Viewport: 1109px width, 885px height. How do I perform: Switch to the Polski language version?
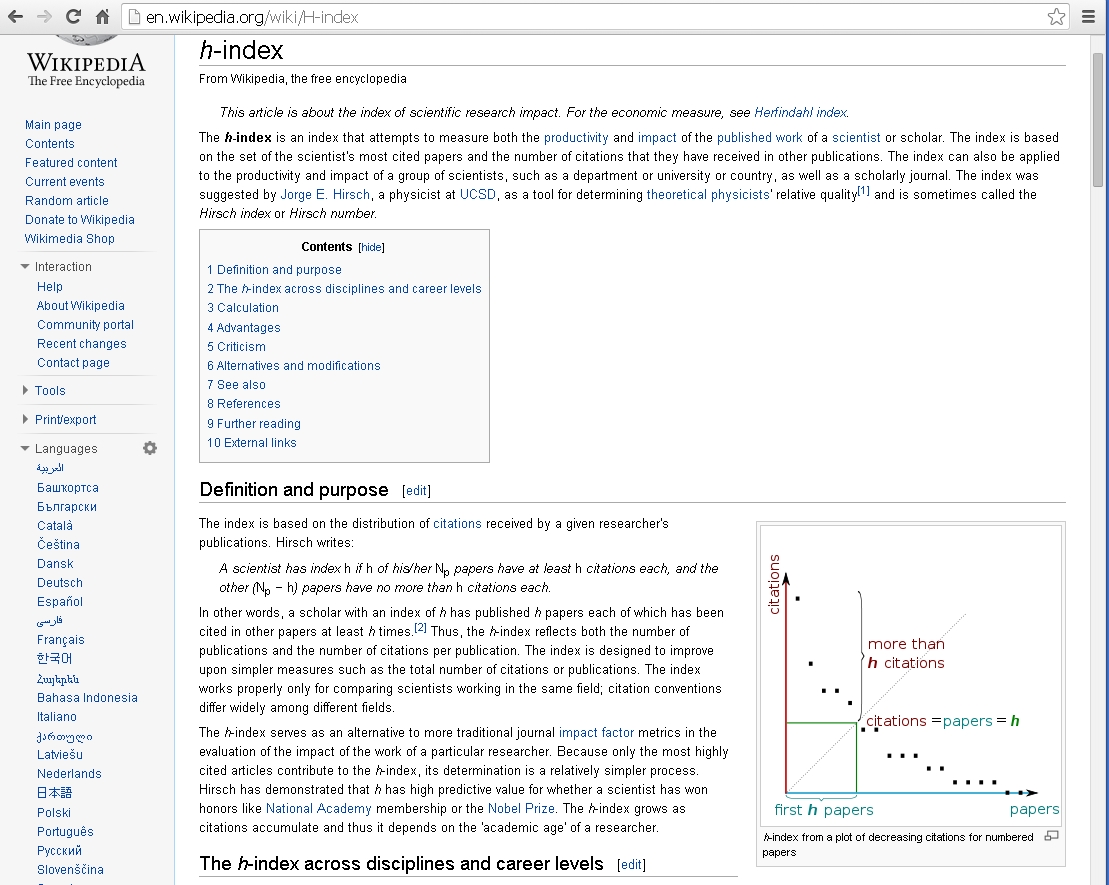point(54,813)
